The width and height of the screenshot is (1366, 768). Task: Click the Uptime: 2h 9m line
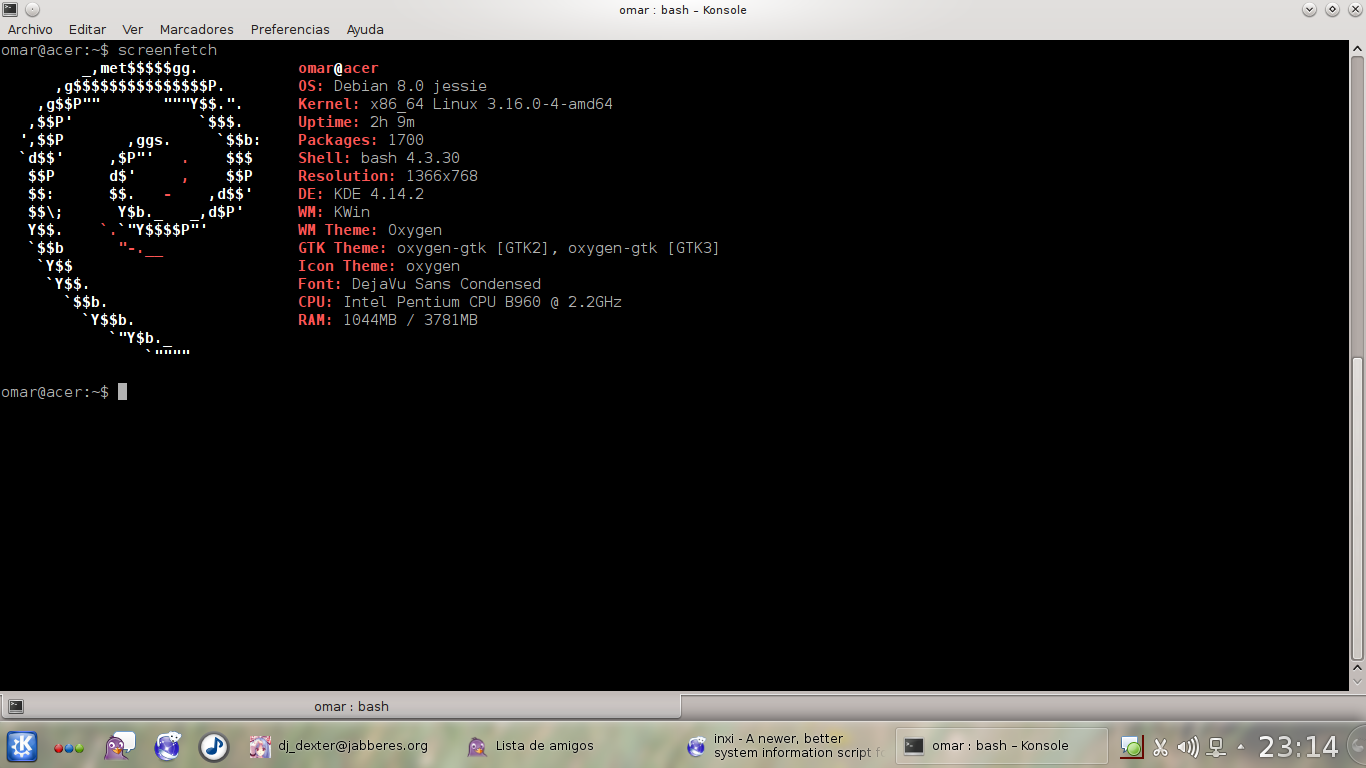click(x=356, y=122)
